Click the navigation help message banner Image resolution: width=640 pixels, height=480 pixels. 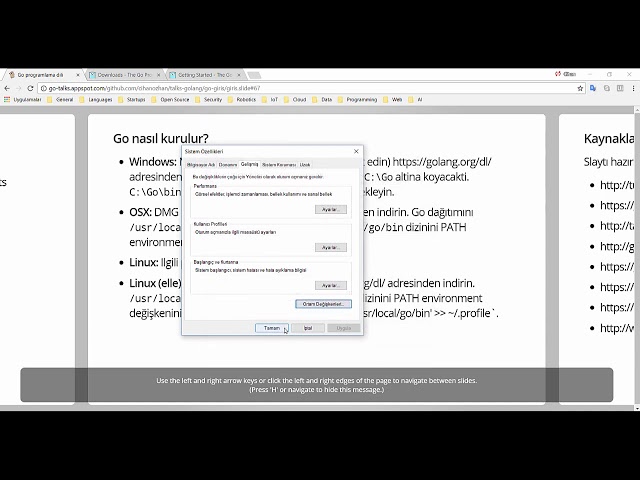coord(317,385)
